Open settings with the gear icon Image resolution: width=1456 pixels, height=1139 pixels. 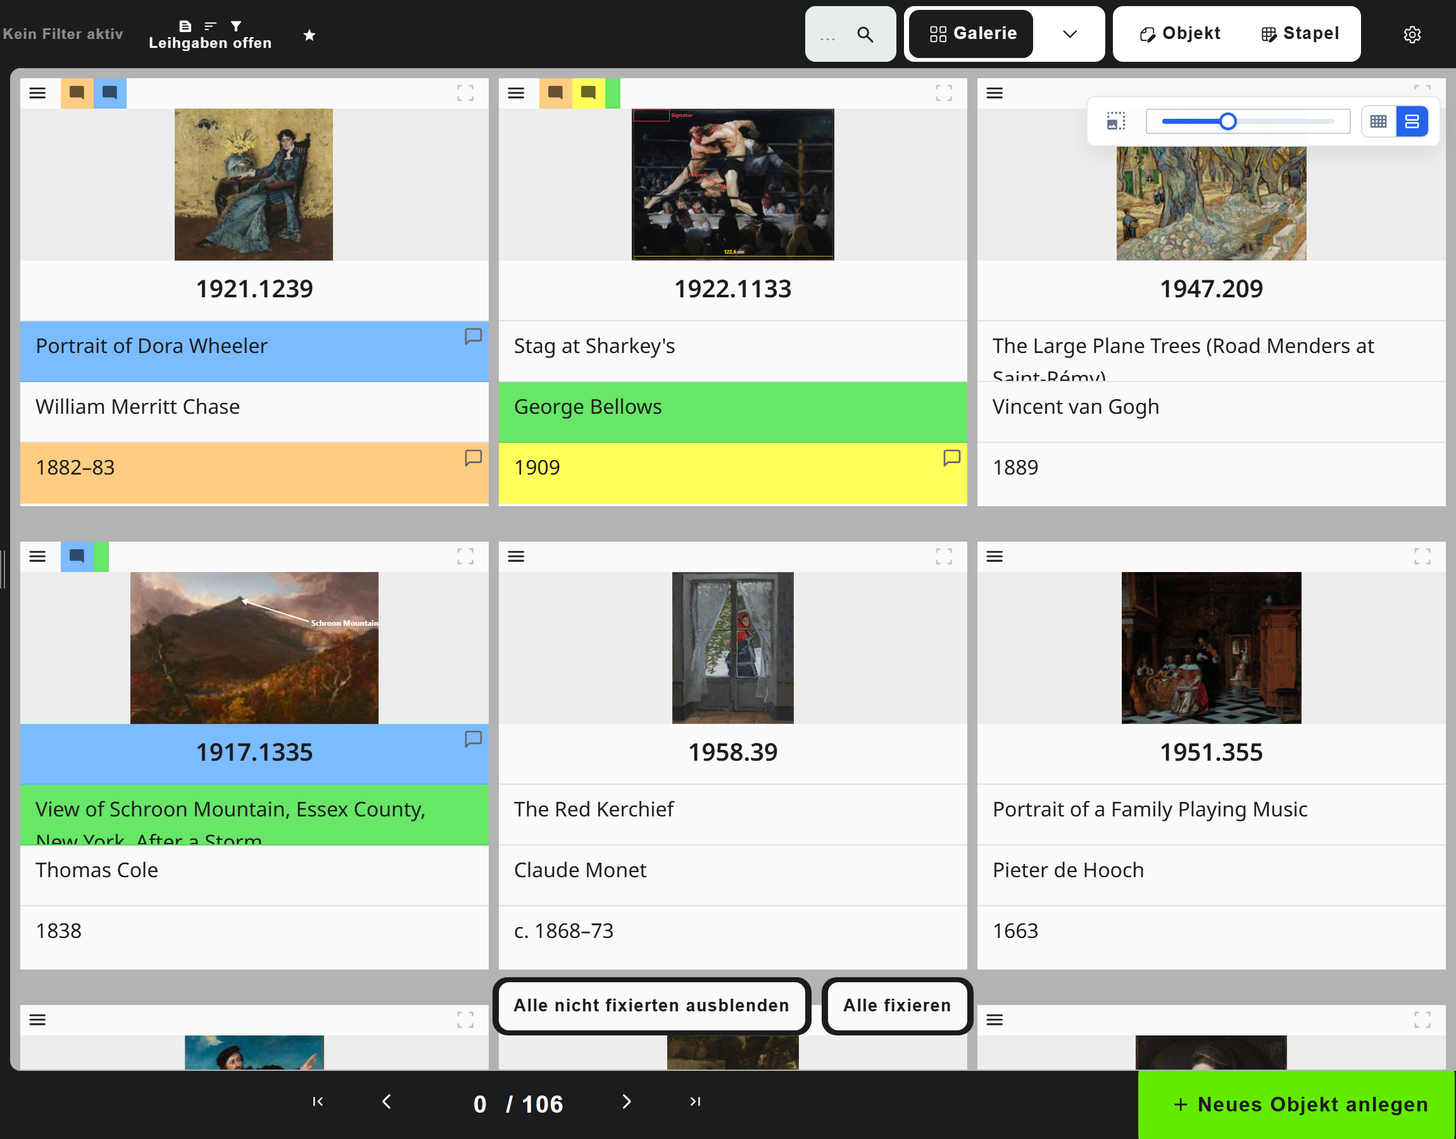tap(1412, 35)
